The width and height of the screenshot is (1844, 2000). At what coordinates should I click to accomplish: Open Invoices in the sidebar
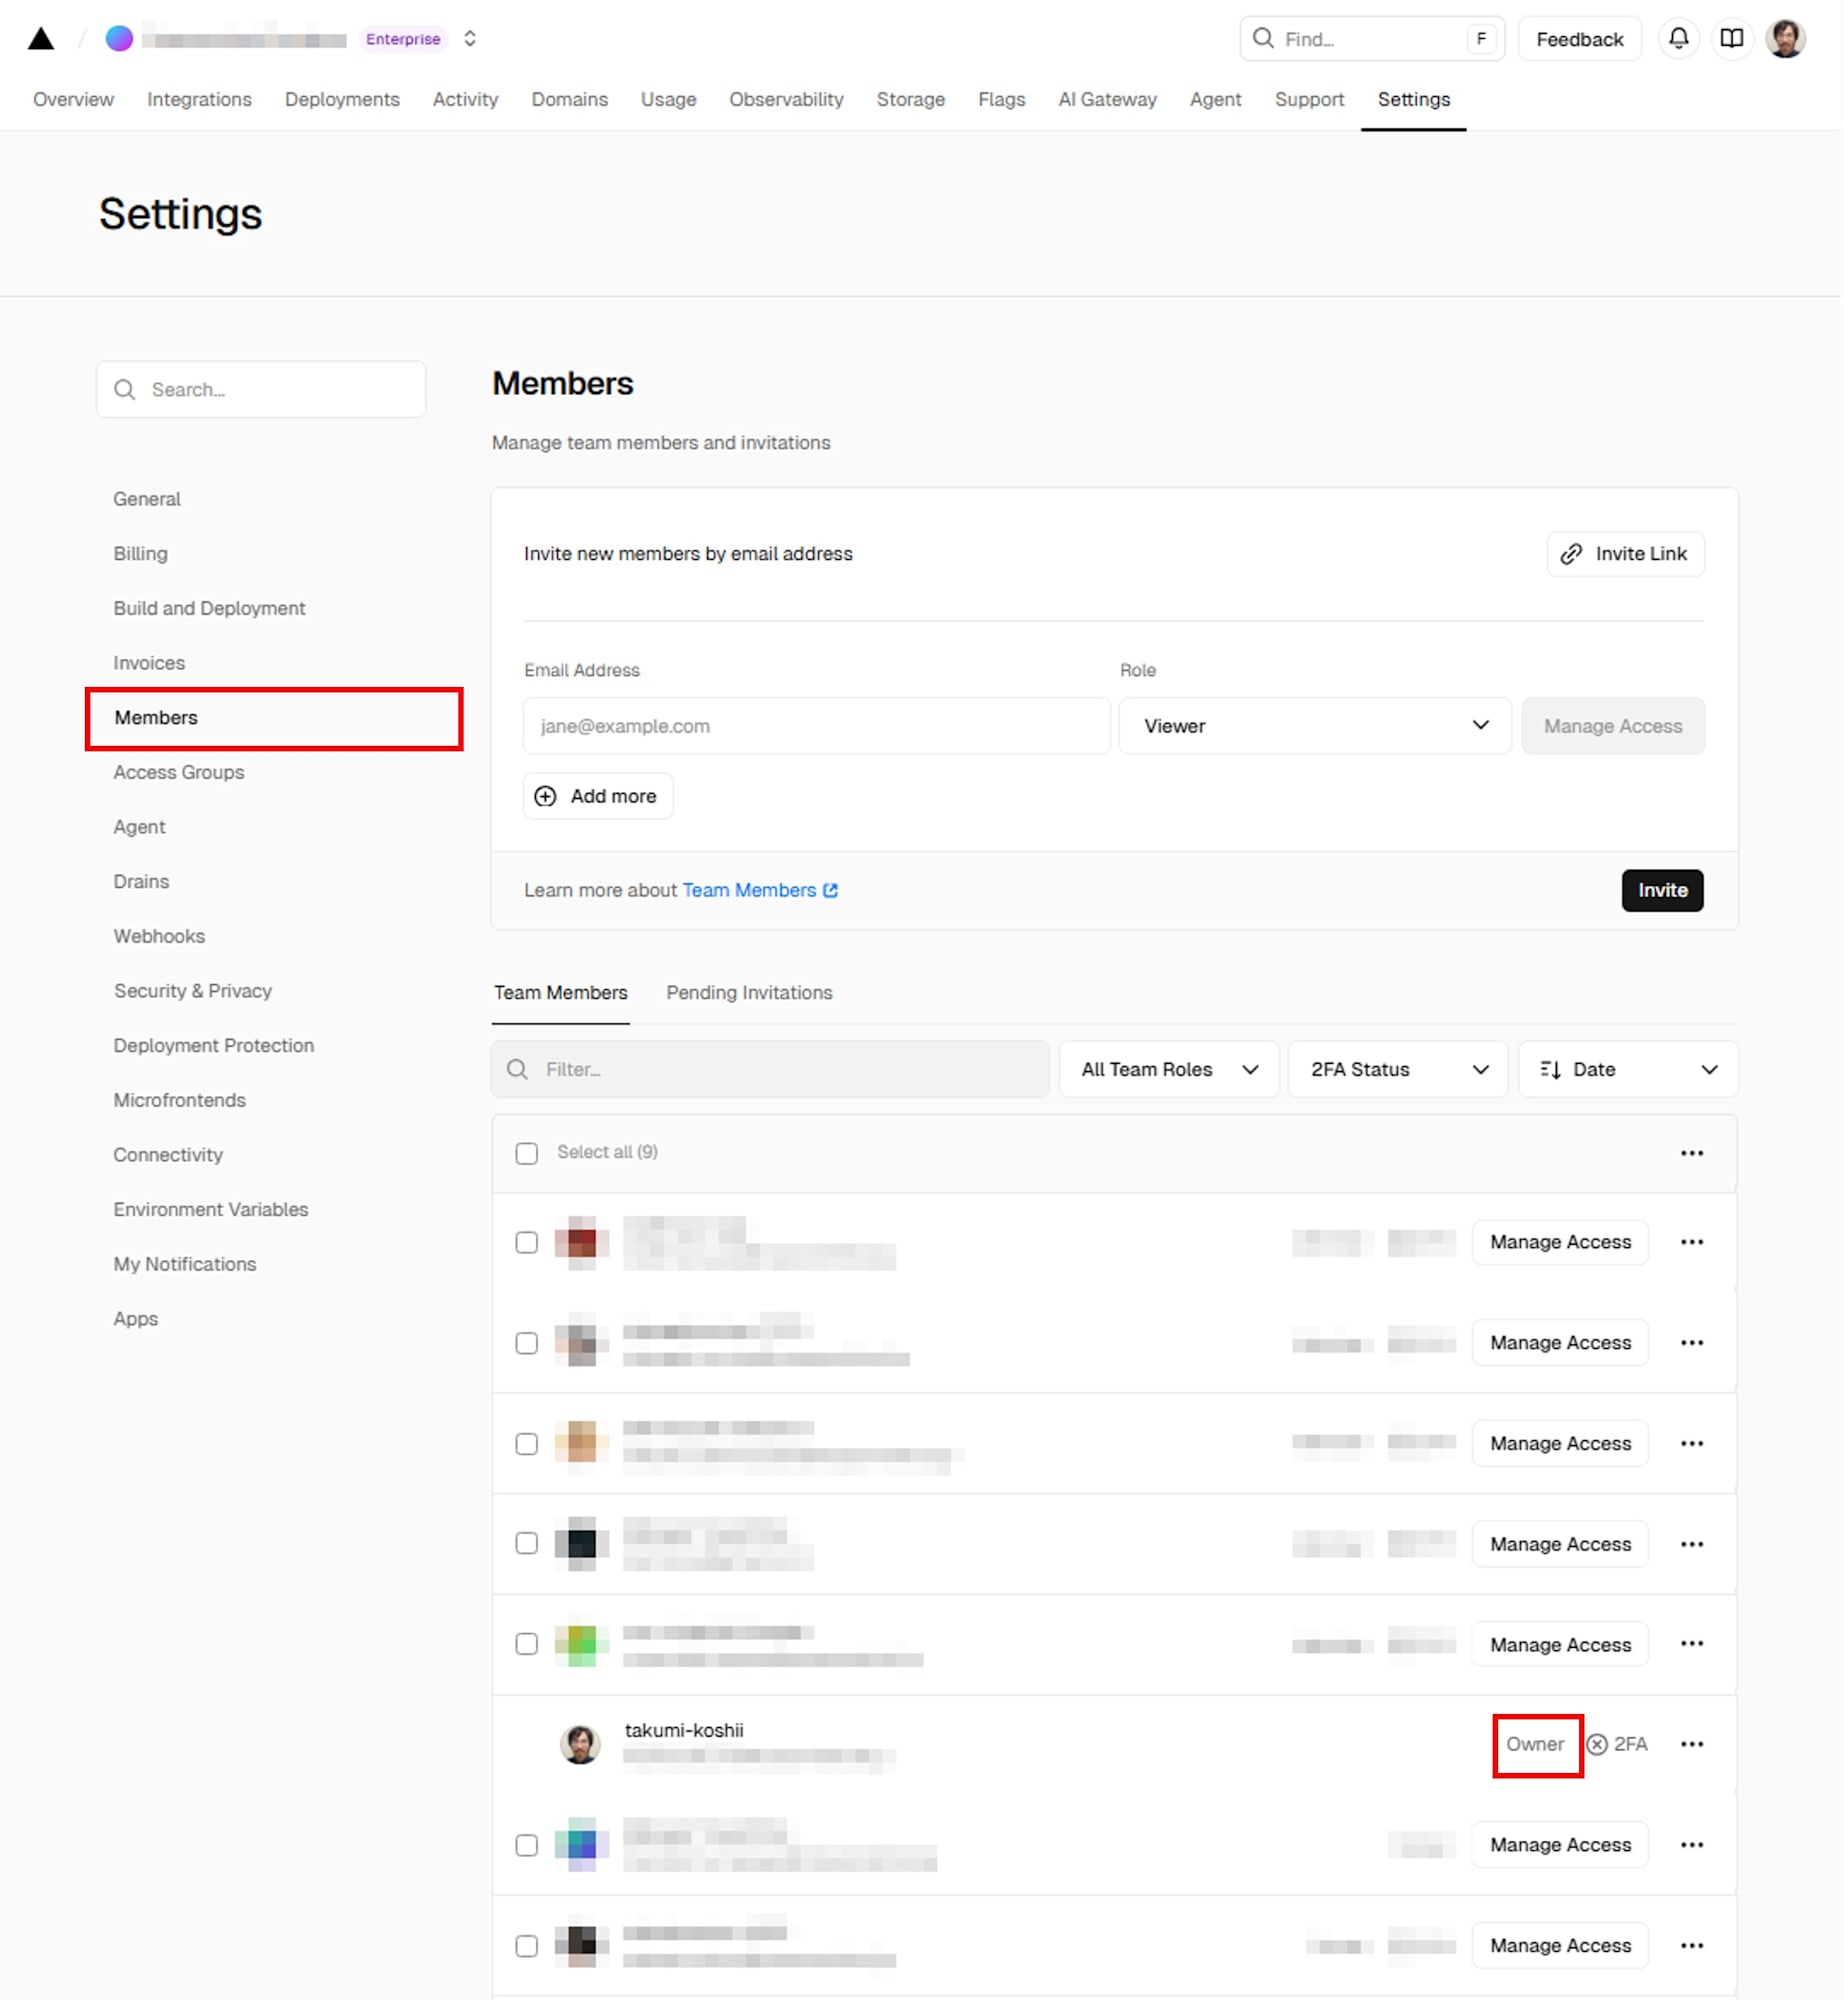click(149, 663)
